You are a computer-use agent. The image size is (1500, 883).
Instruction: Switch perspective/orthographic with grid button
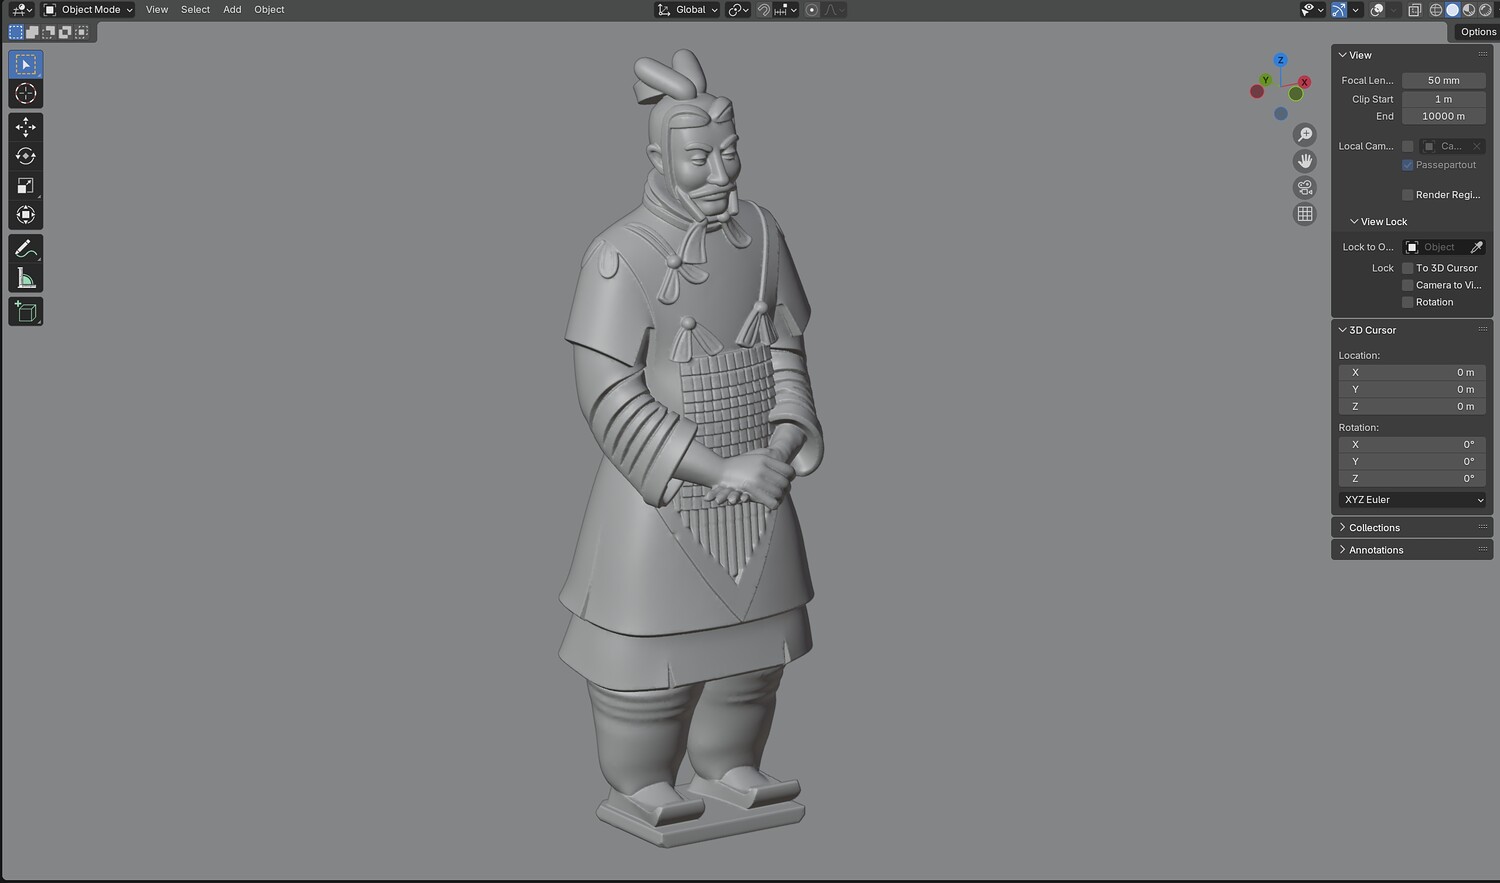tap(1305, 214)
